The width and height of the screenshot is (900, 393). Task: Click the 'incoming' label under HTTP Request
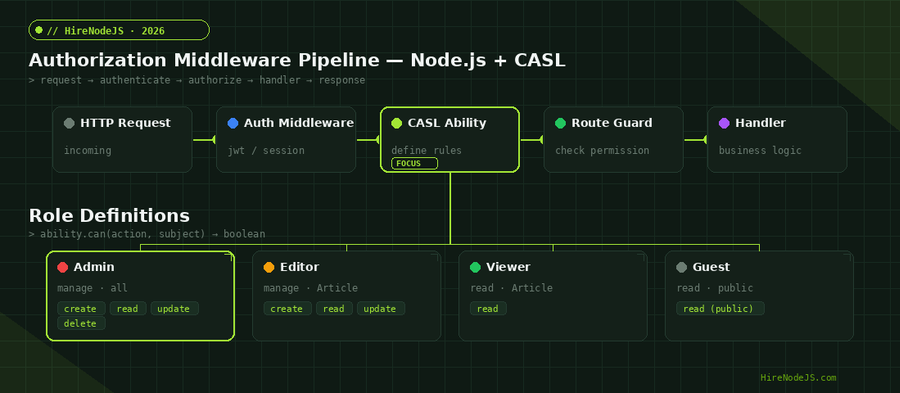point(87,151)
